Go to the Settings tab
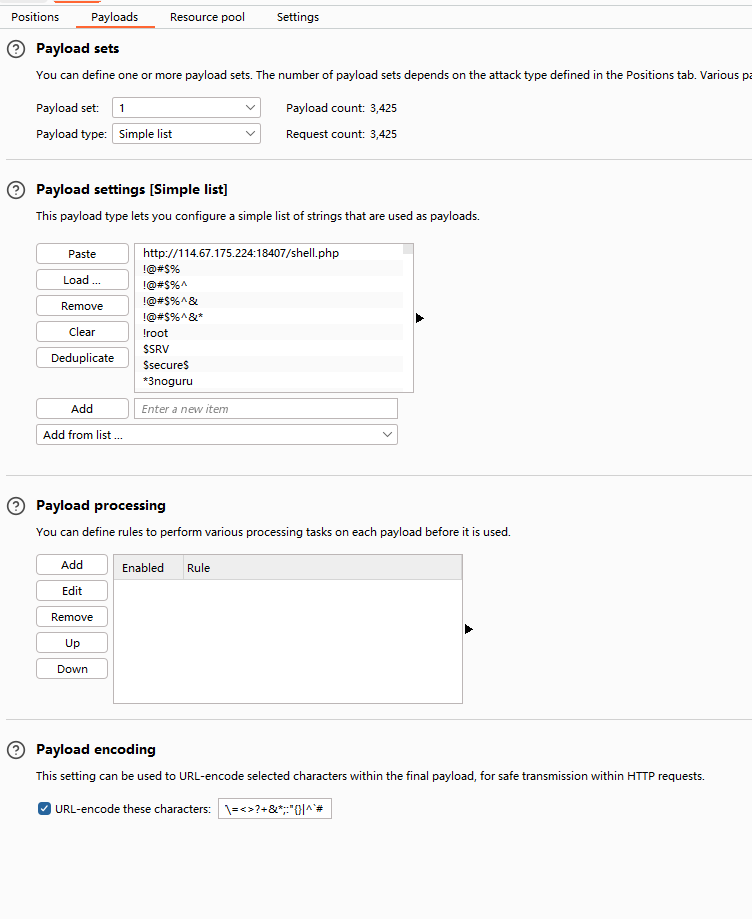This screenshot has width=752, height=919. coord(298,17)
